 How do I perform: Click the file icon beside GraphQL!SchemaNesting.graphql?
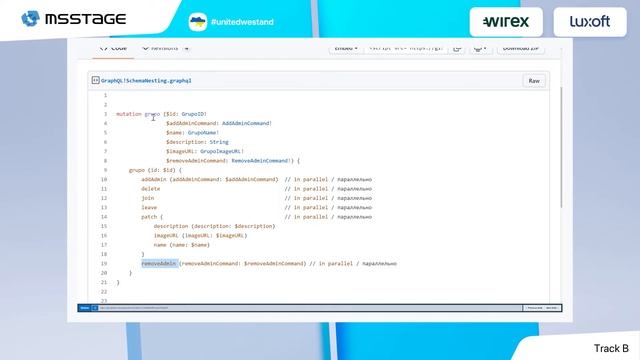(x=96, y=80)
